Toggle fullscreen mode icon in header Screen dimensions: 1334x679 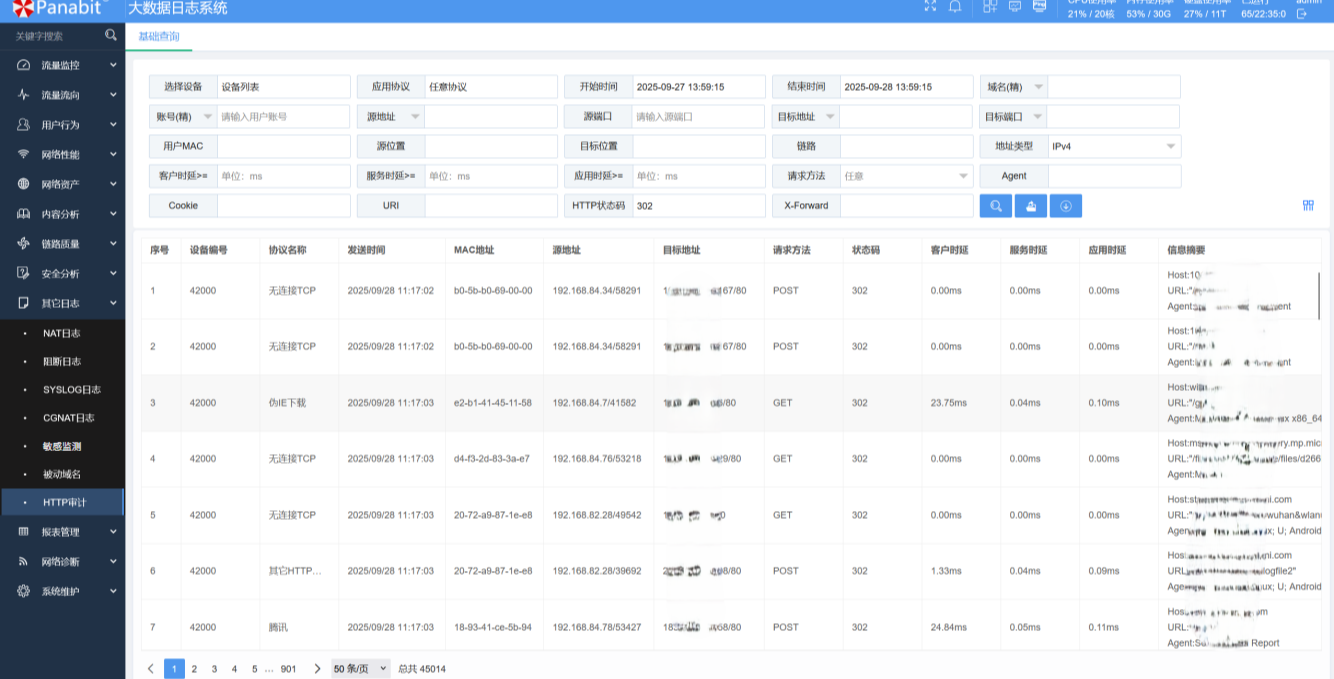click(930, 7)
